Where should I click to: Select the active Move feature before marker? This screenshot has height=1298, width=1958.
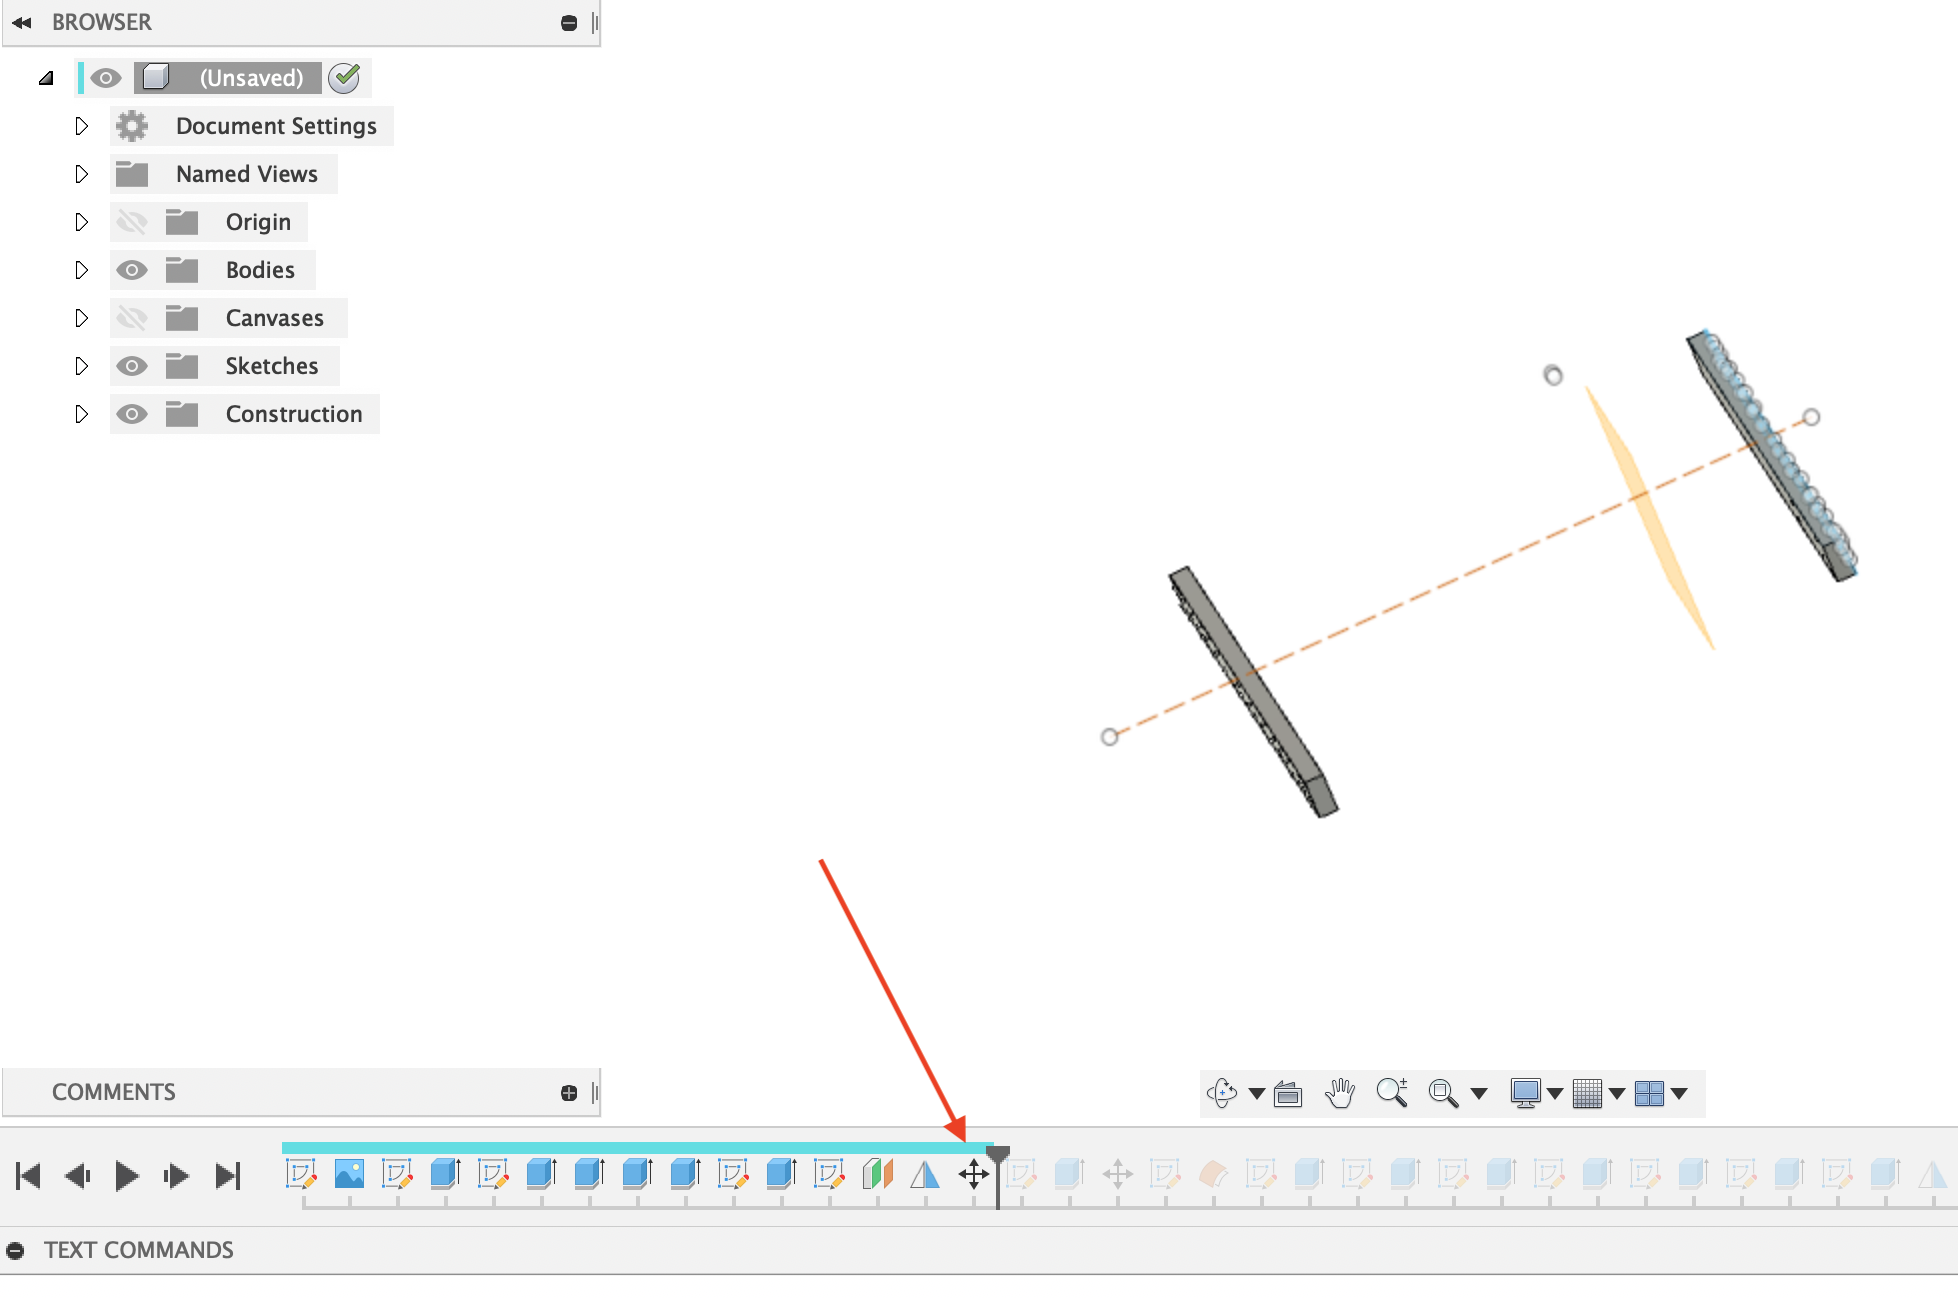click(973, 1174)
